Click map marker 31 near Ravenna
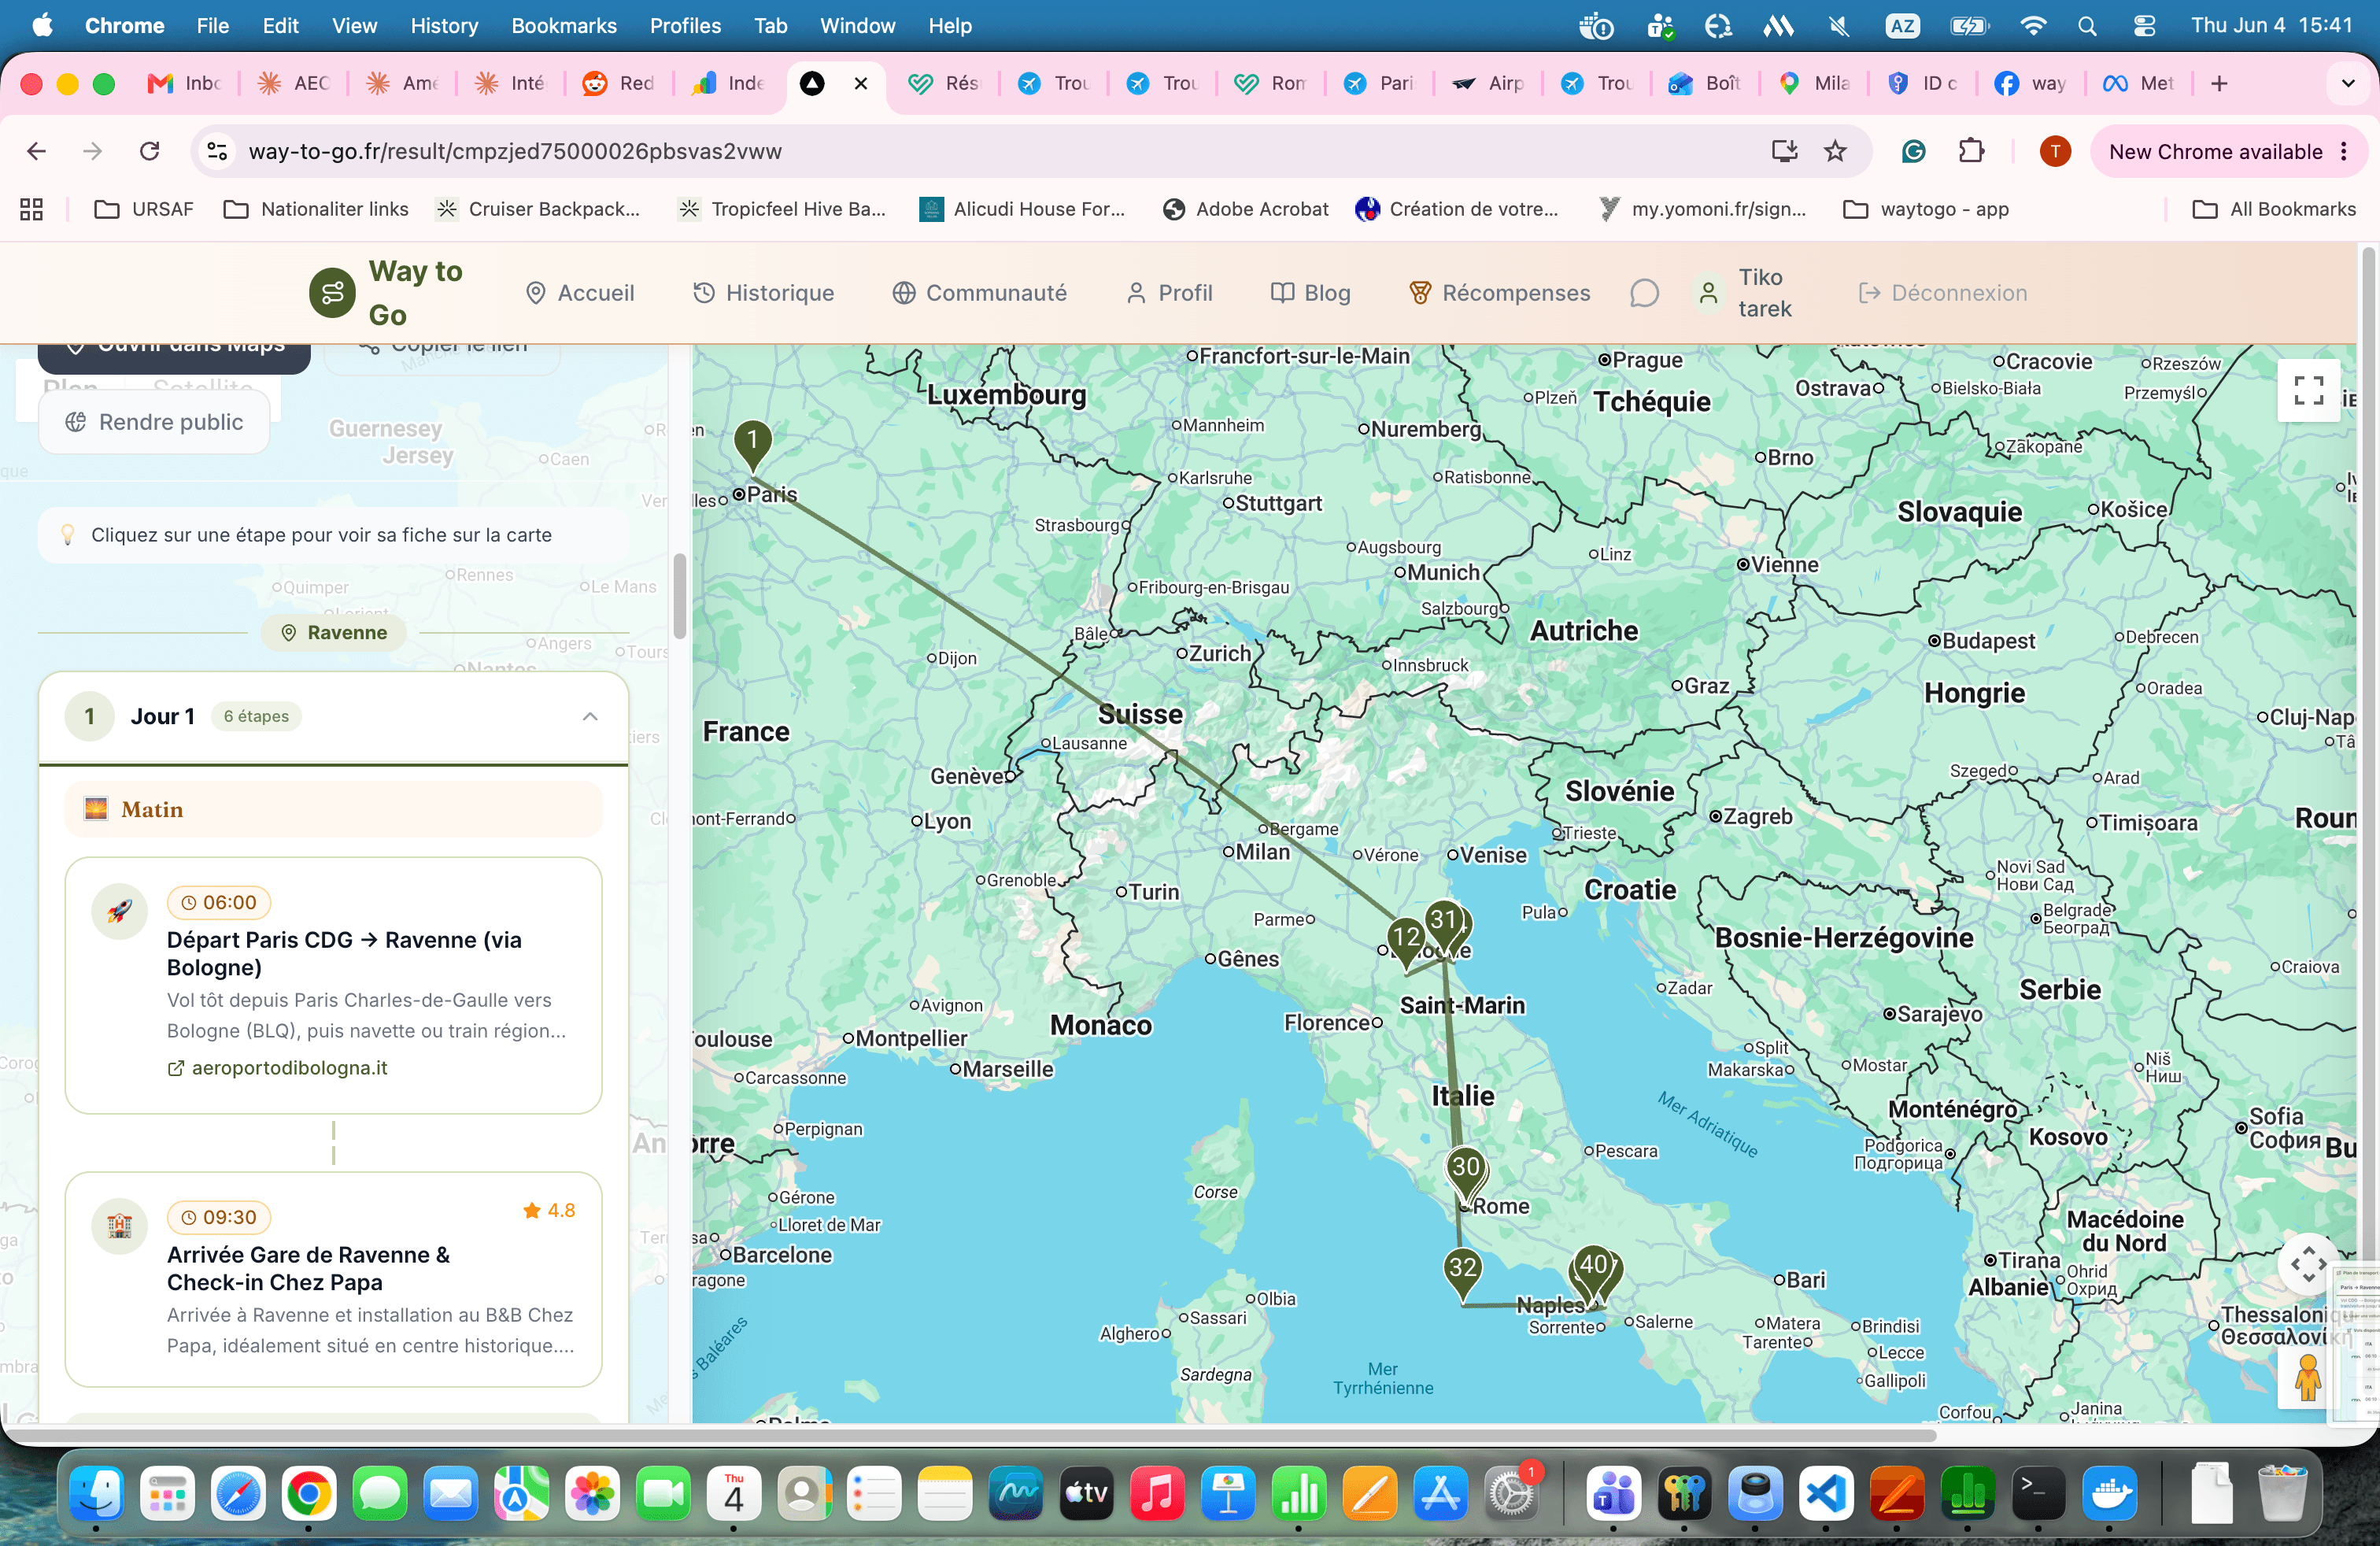The height and width of the screenshot is (1546, 2380). [x=1443, y=925]
